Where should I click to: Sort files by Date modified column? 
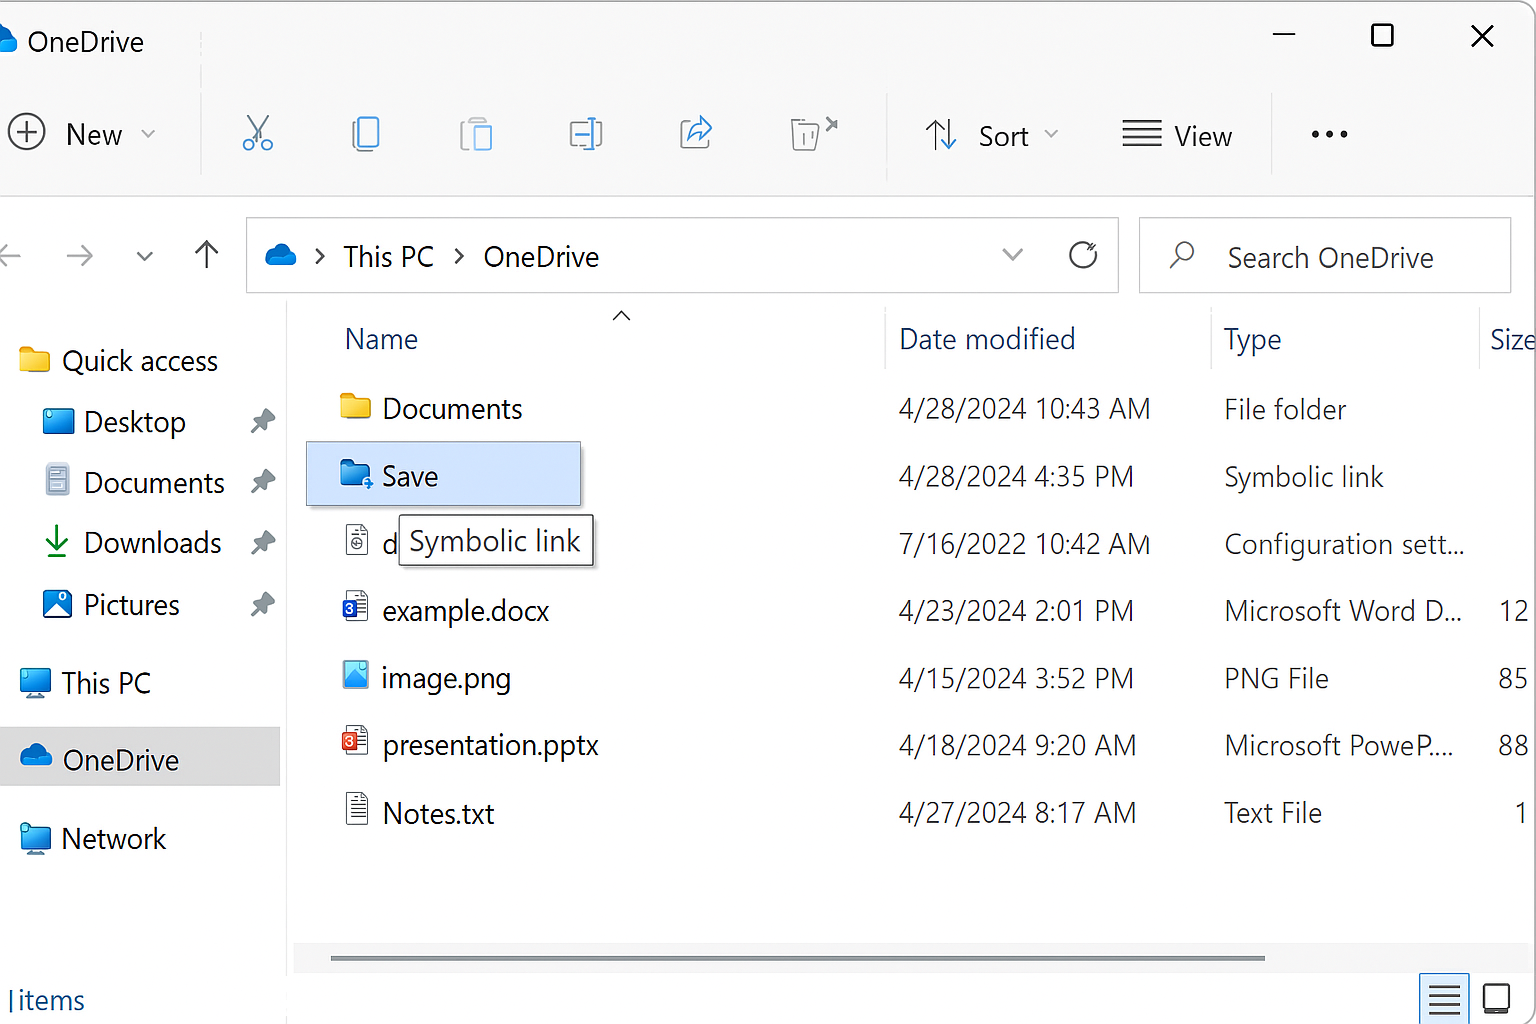(x=986, y=339)
